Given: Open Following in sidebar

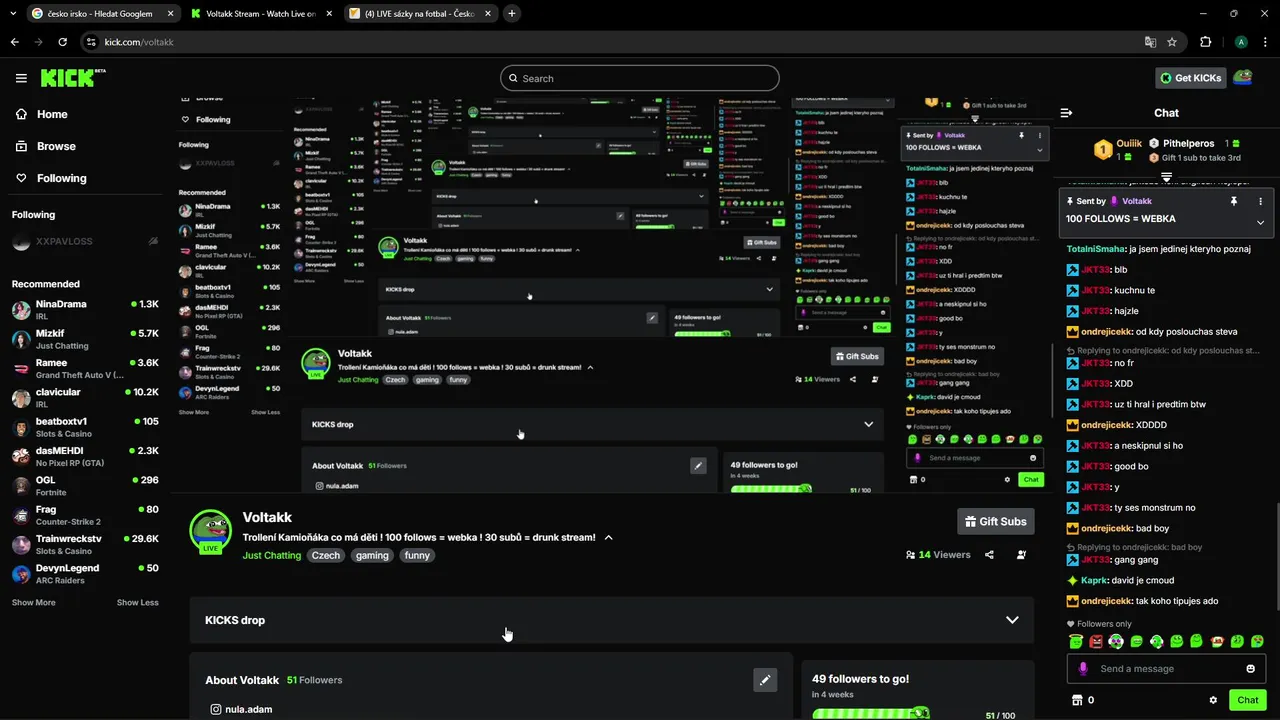Looking at the screenshot, I should coord(52,178).
